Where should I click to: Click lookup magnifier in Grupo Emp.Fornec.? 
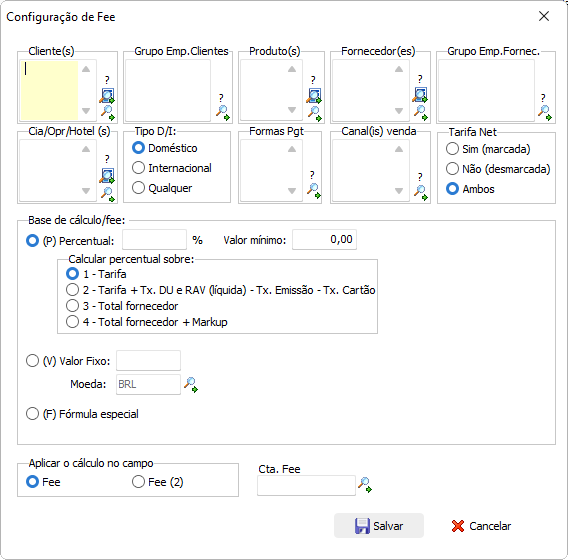pos(544,112)
